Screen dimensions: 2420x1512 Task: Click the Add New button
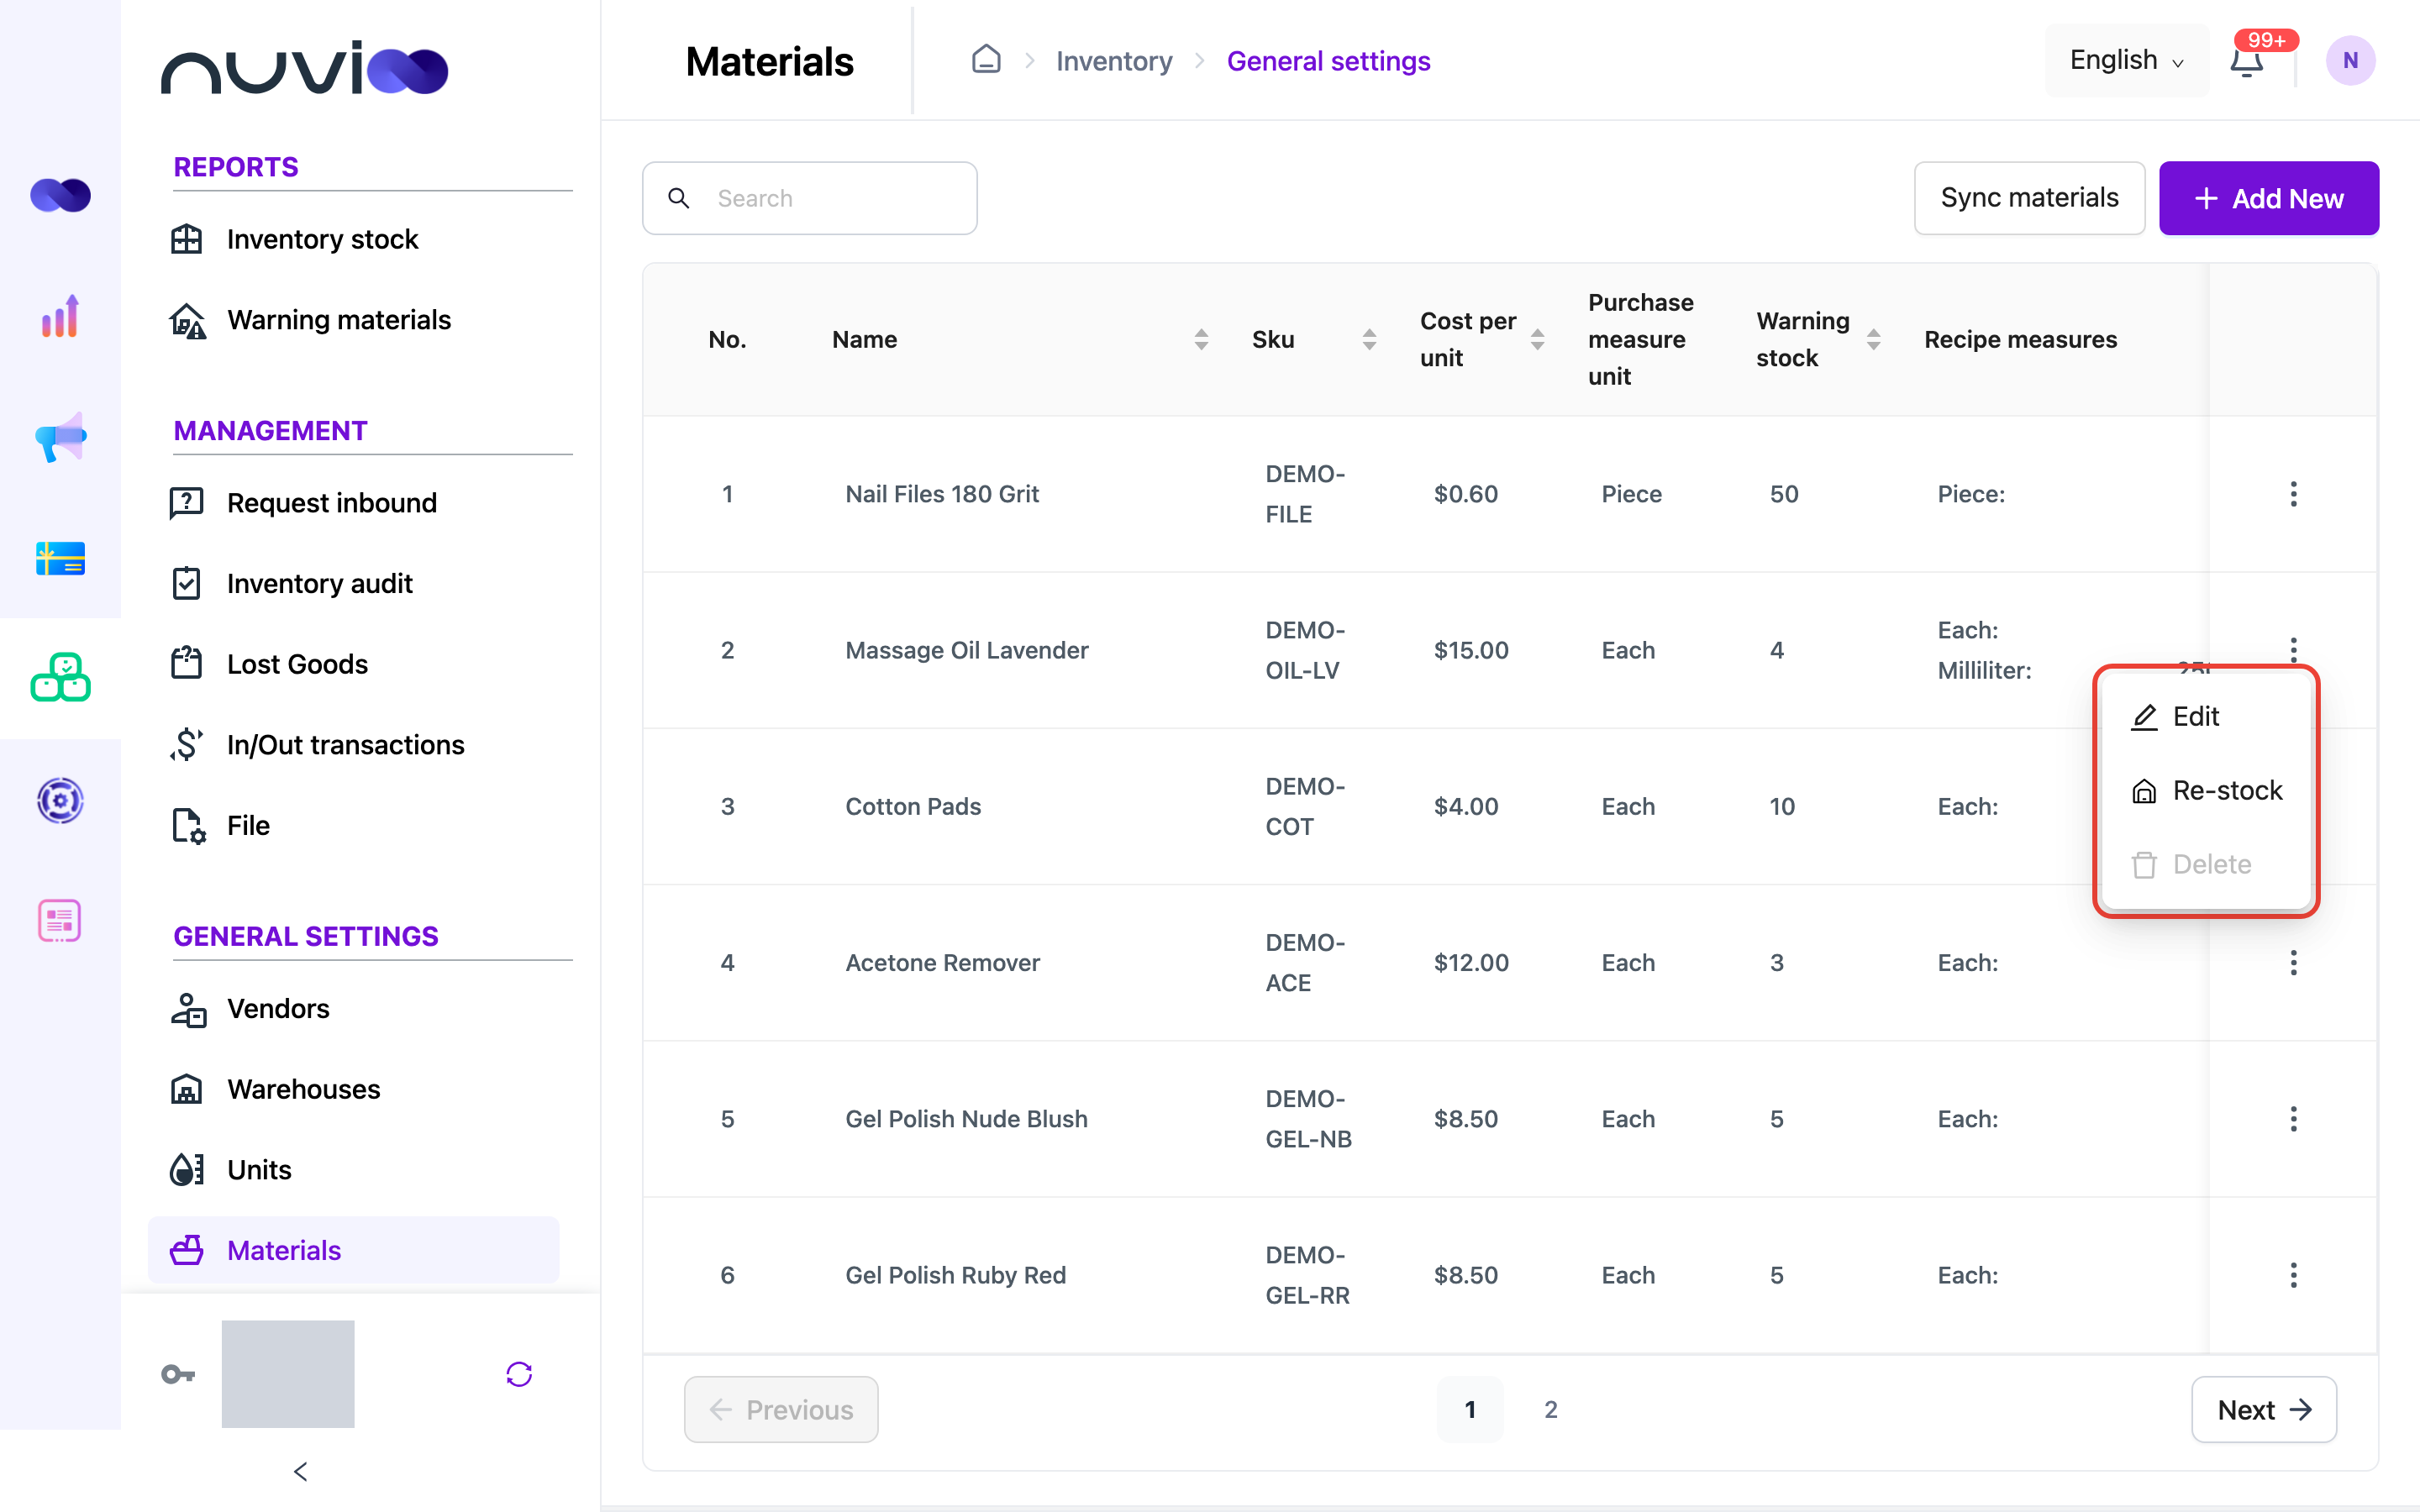[x=2268, y=198]
